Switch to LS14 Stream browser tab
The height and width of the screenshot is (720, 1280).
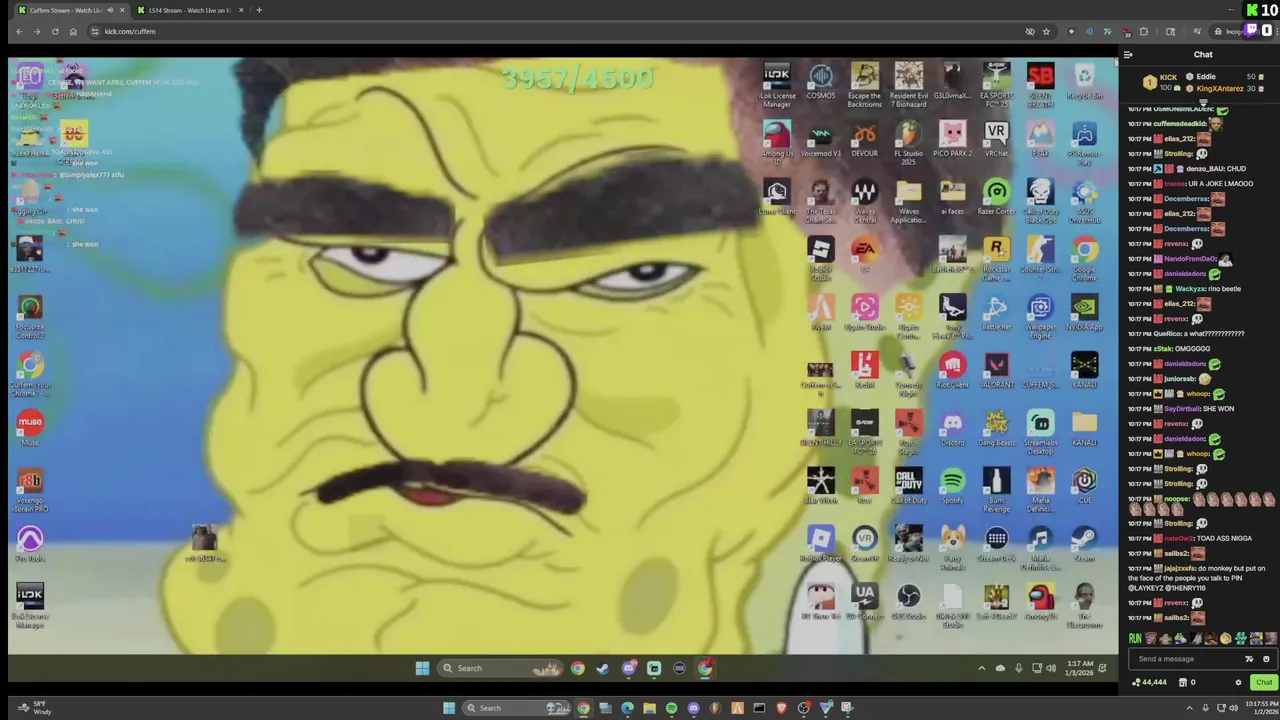pos(190,10)
